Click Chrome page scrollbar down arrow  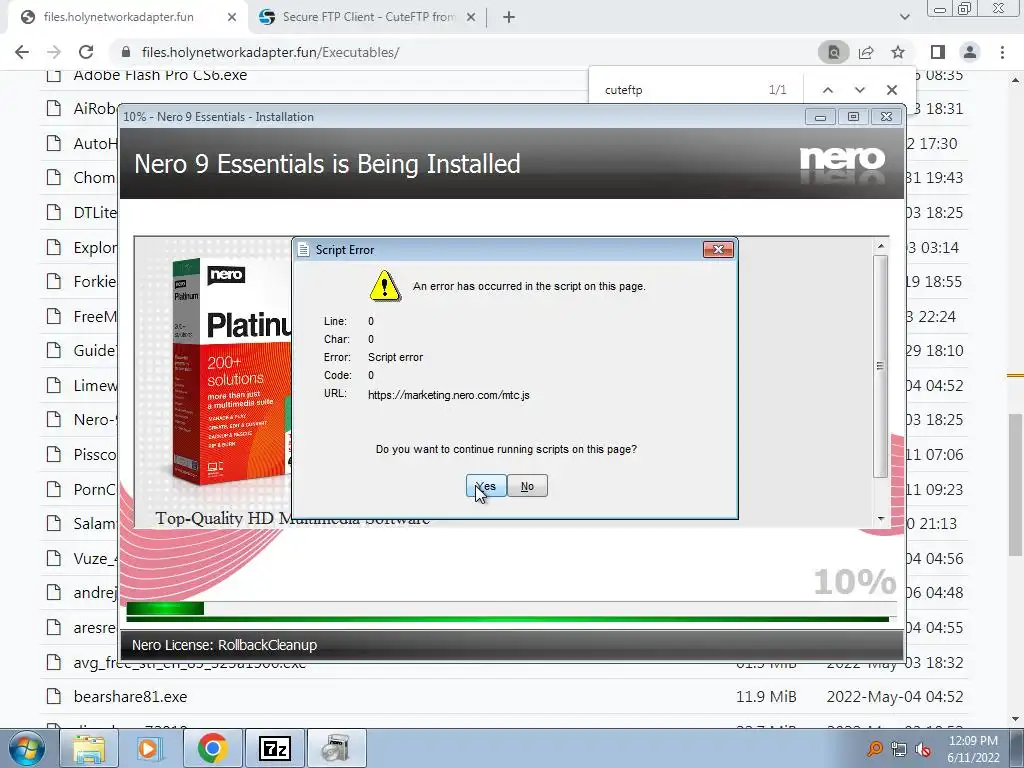point(1015,720)
